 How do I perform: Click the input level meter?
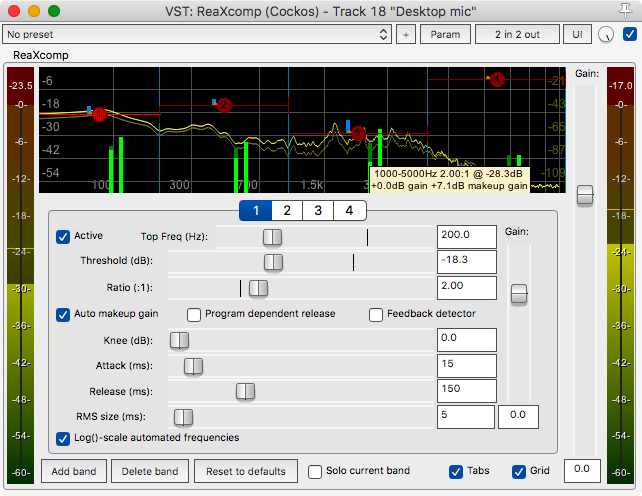click(20, 275)
